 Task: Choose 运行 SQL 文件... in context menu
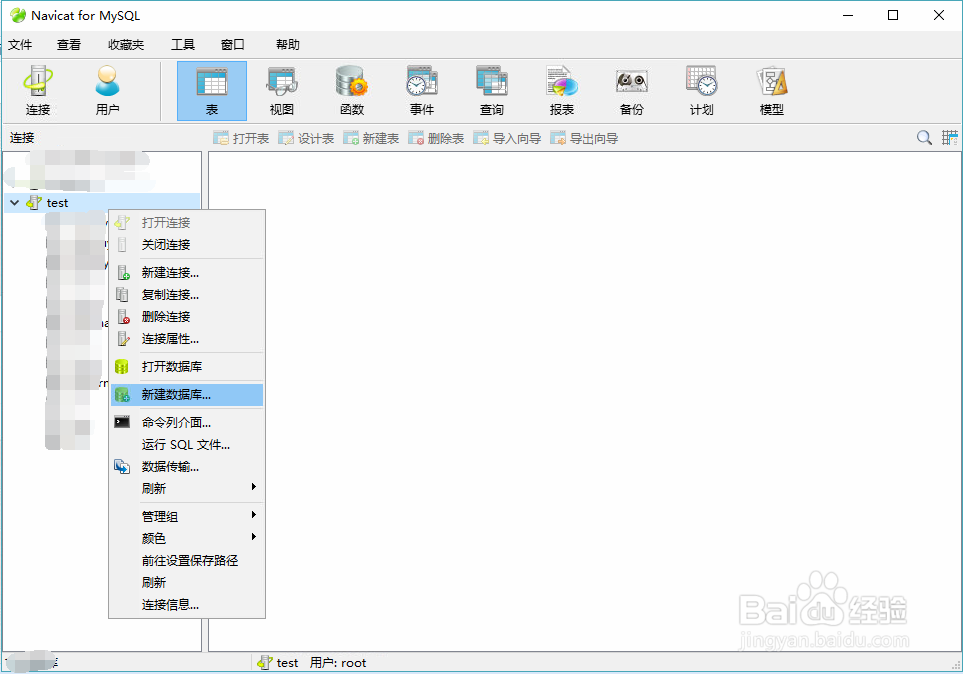click(x=187, y=445)
